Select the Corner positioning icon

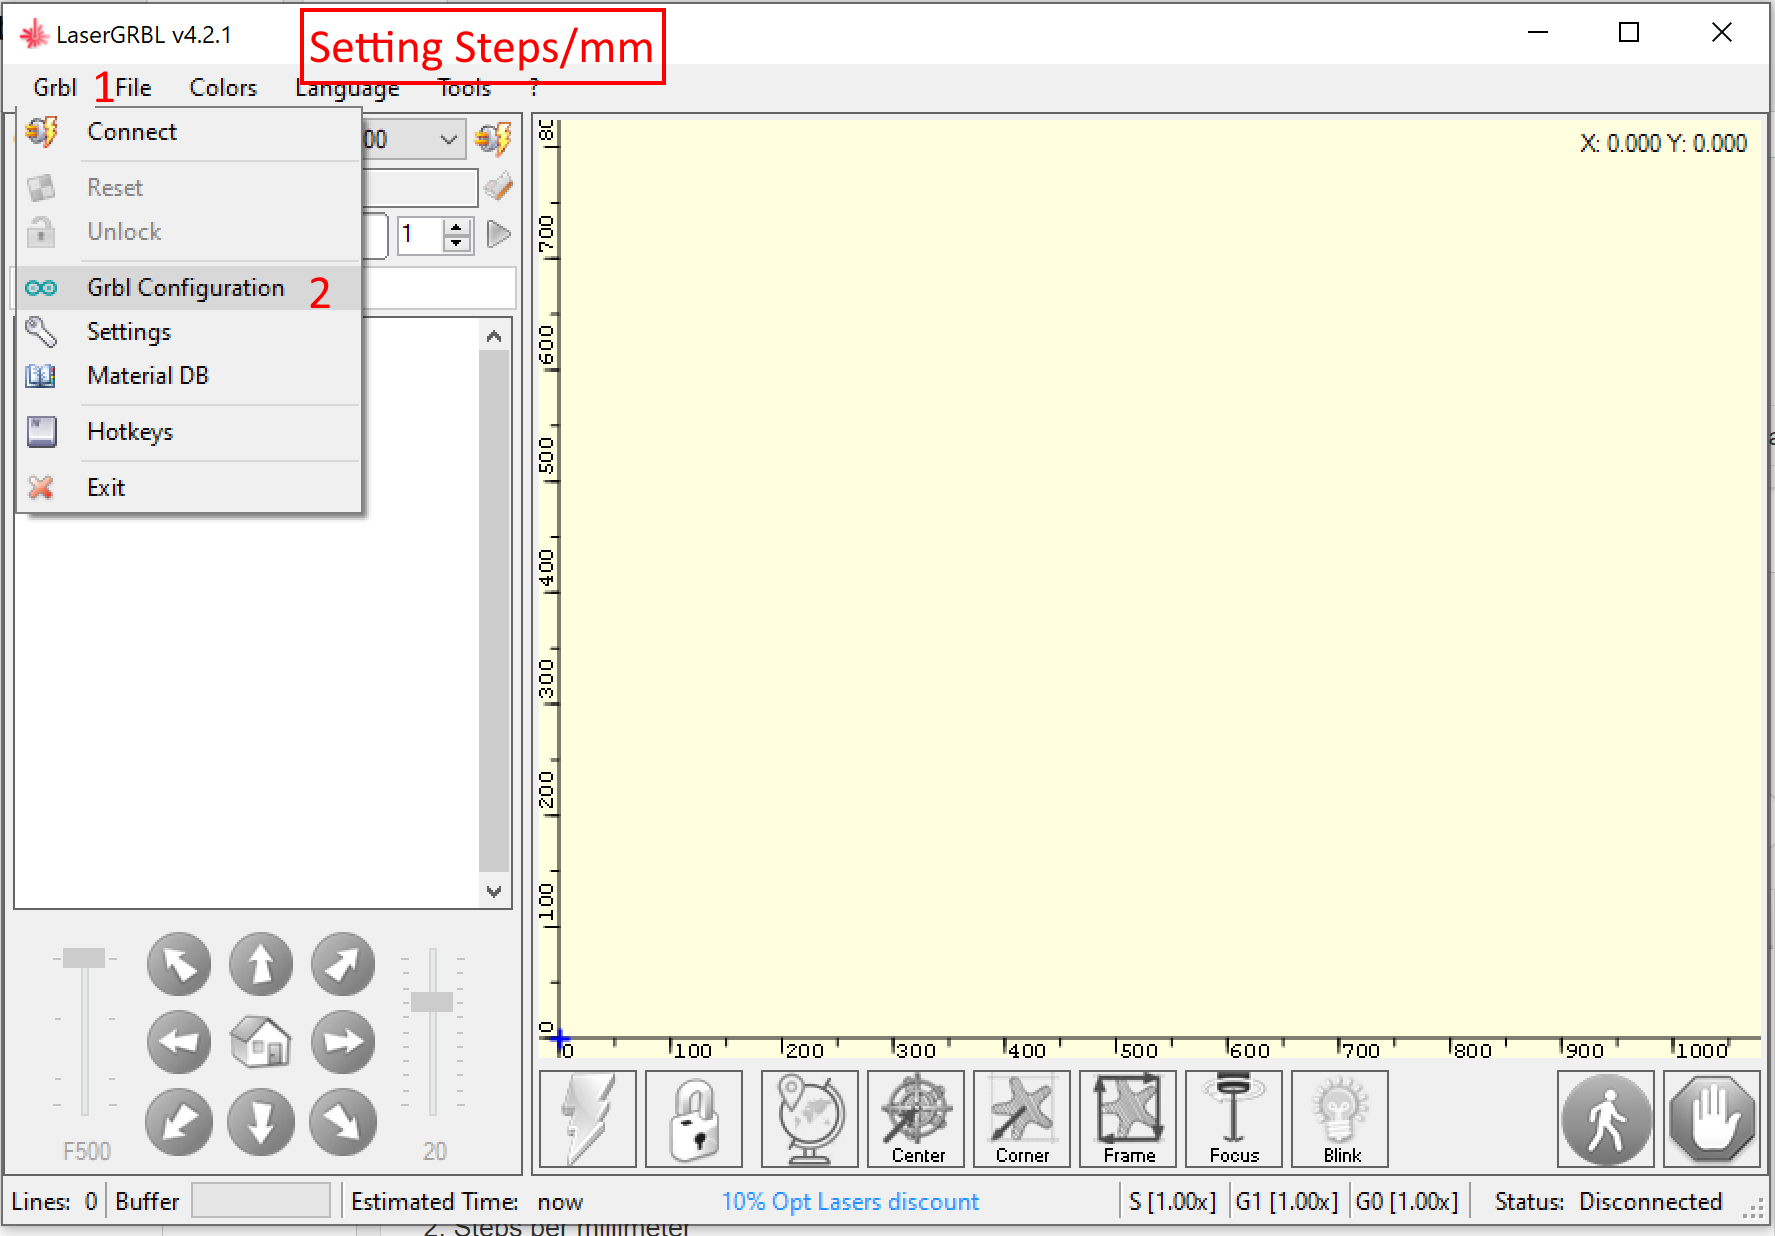pyautogui.click(x=1020, y=1118)
